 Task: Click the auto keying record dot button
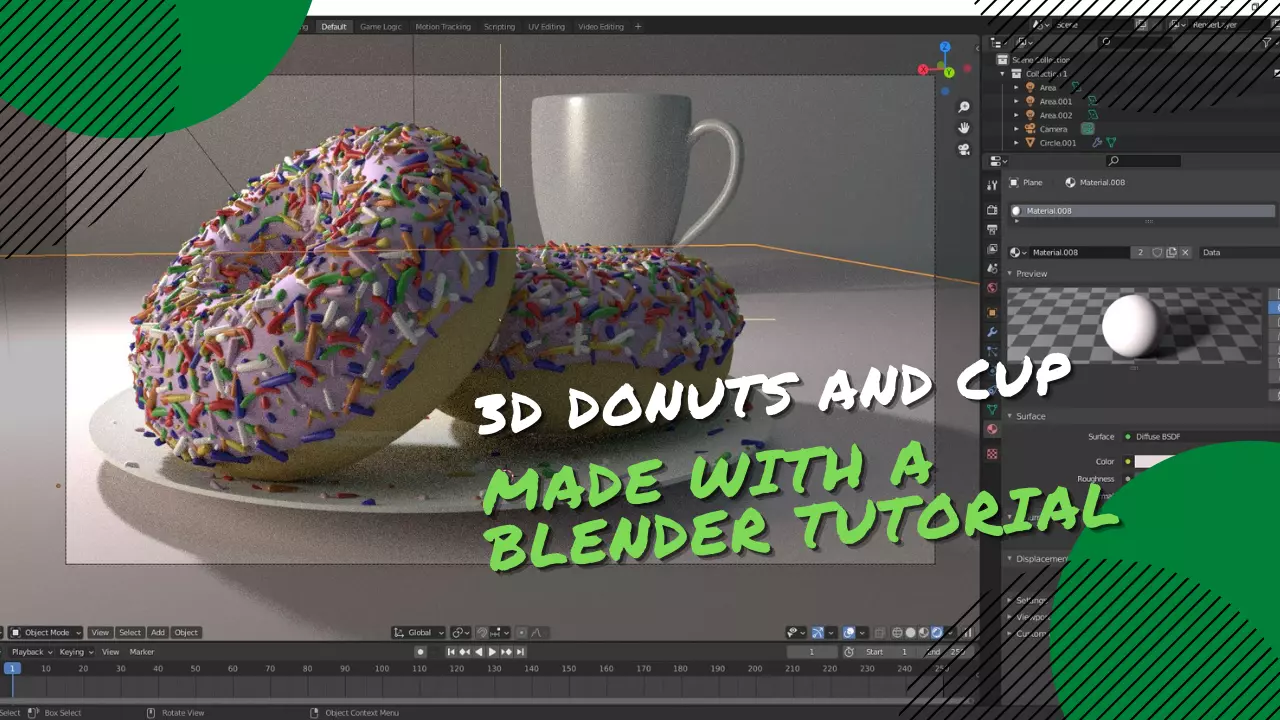pyautogui.click(x=421, y=652)
